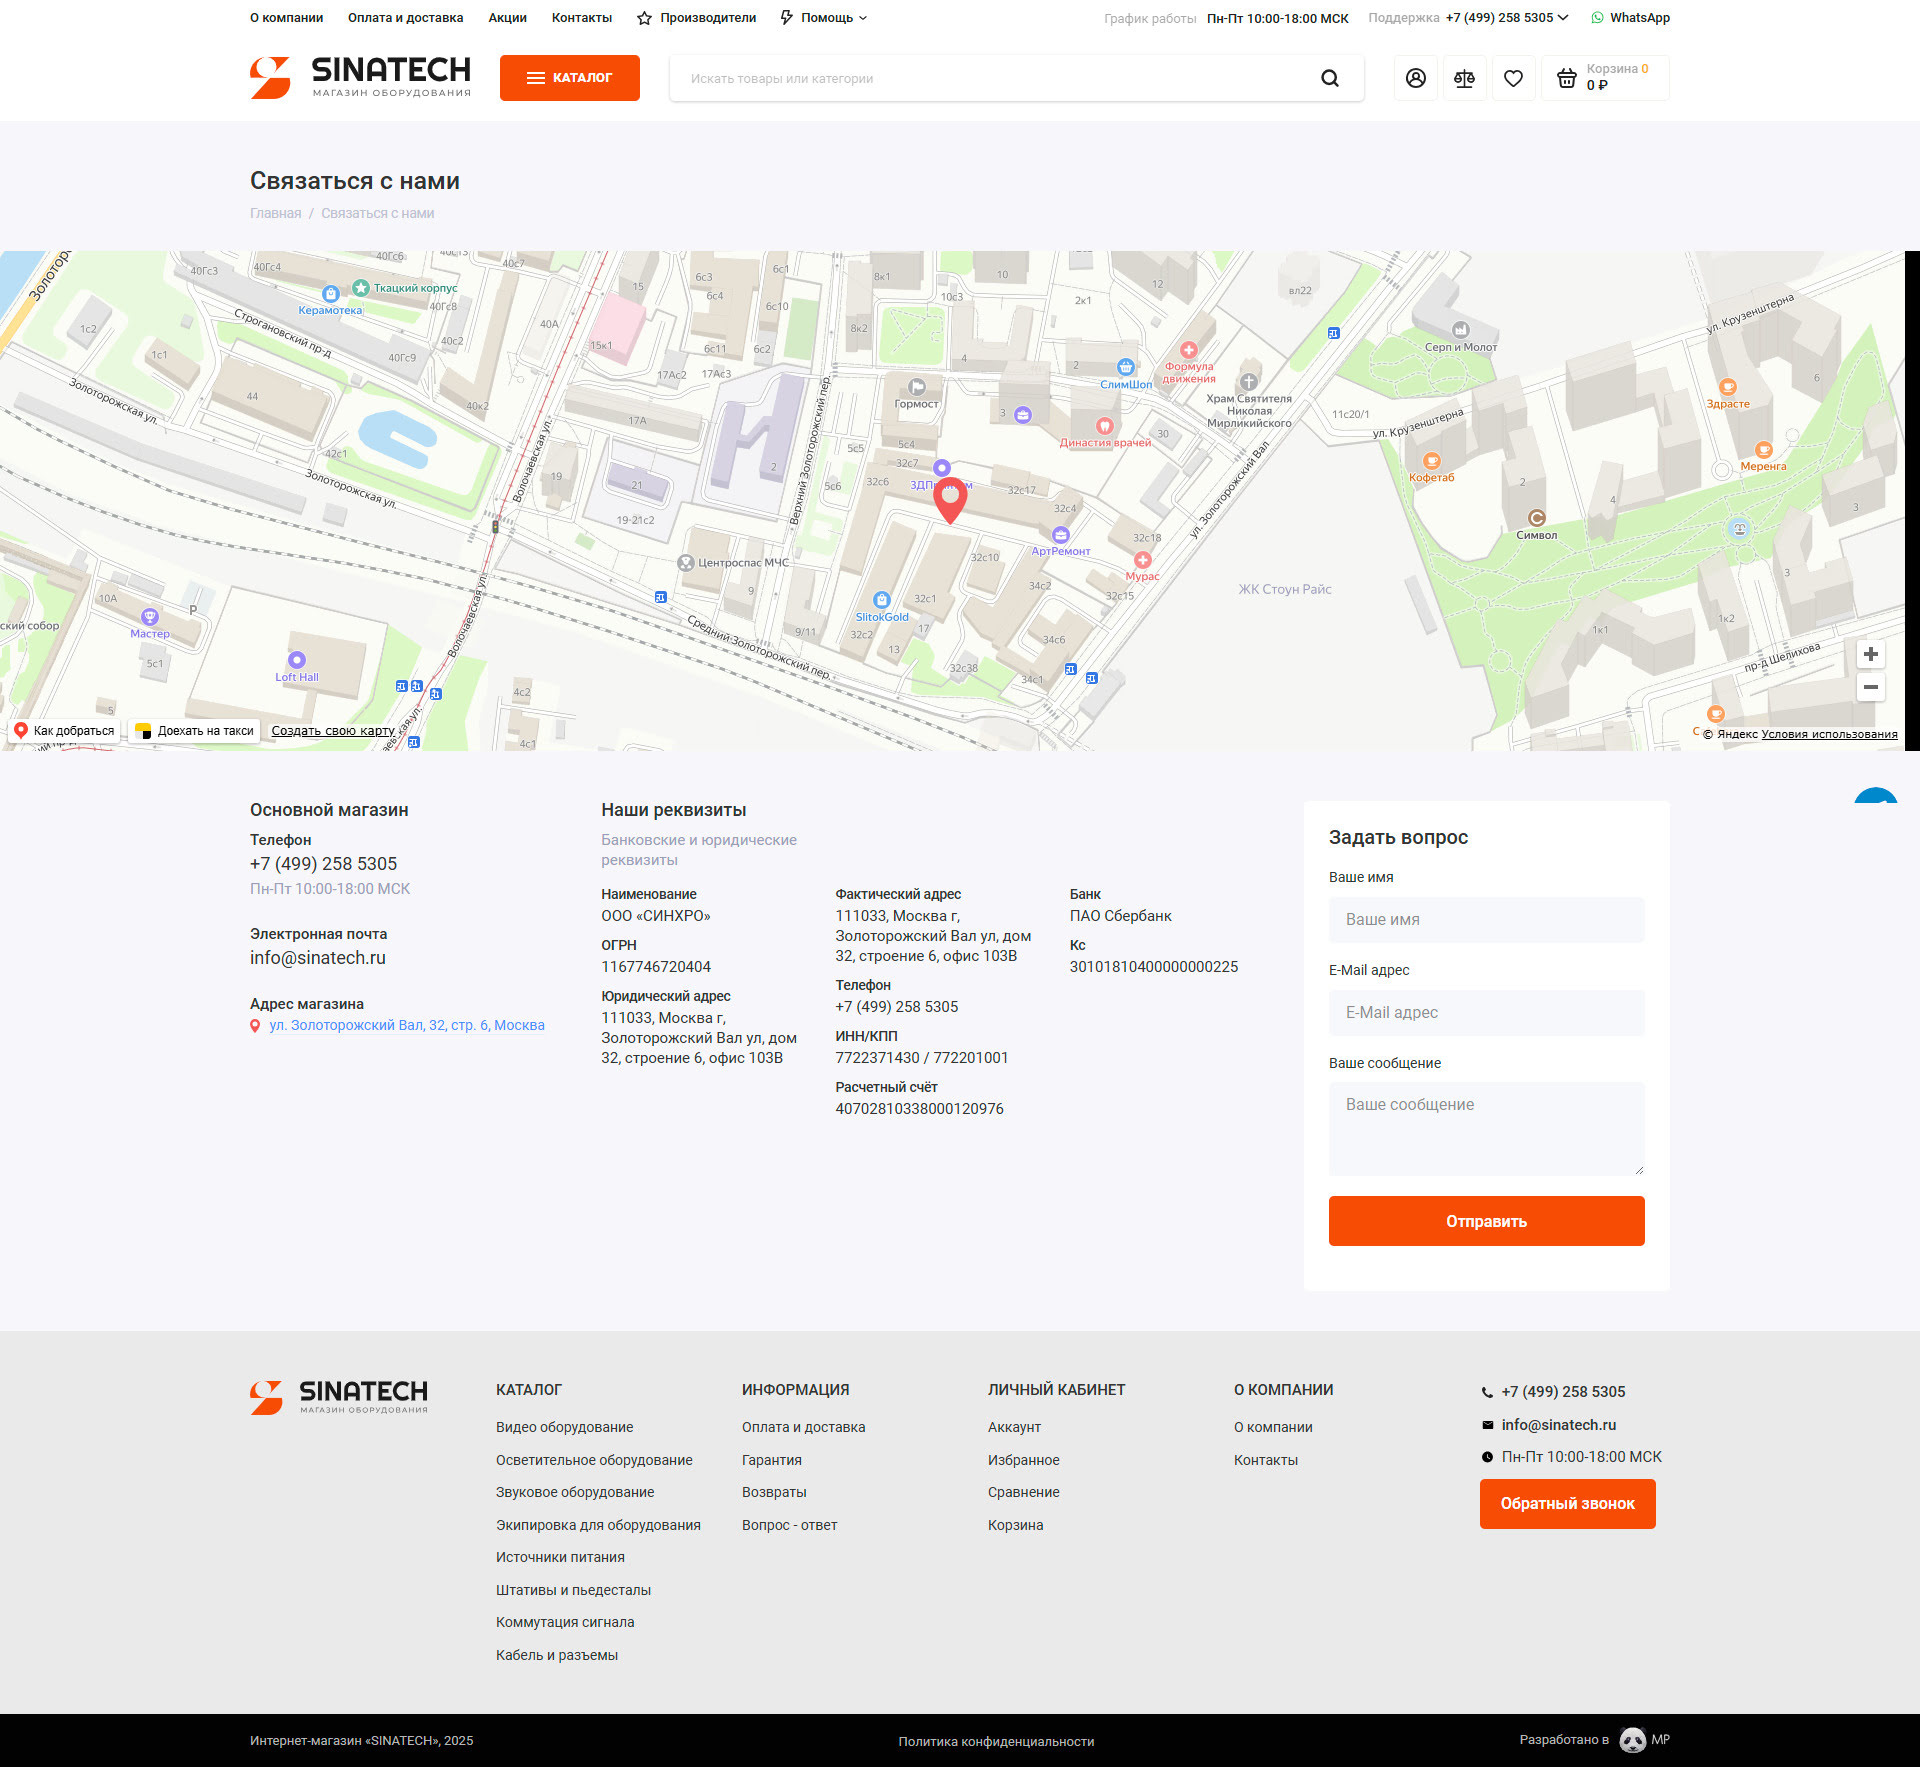Click the red location pin on map
The image size is (1920, 1767).
click(x=950, y=500)
